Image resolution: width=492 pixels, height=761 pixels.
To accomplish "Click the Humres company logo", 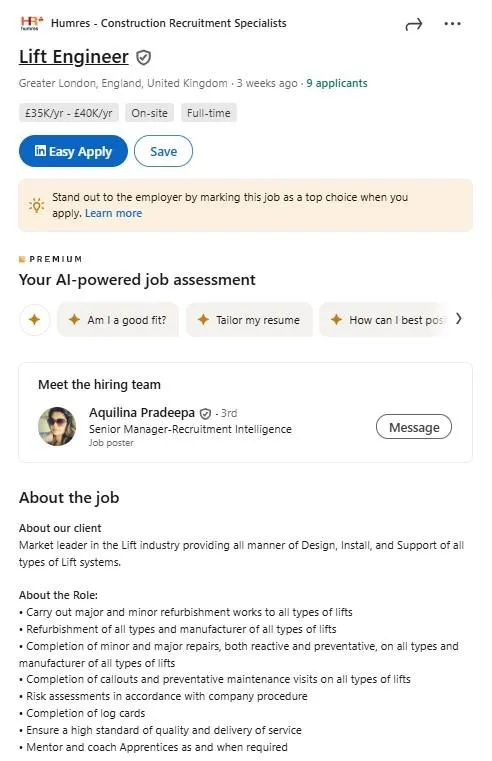I will pyautogui.click(x=32, y=23).
